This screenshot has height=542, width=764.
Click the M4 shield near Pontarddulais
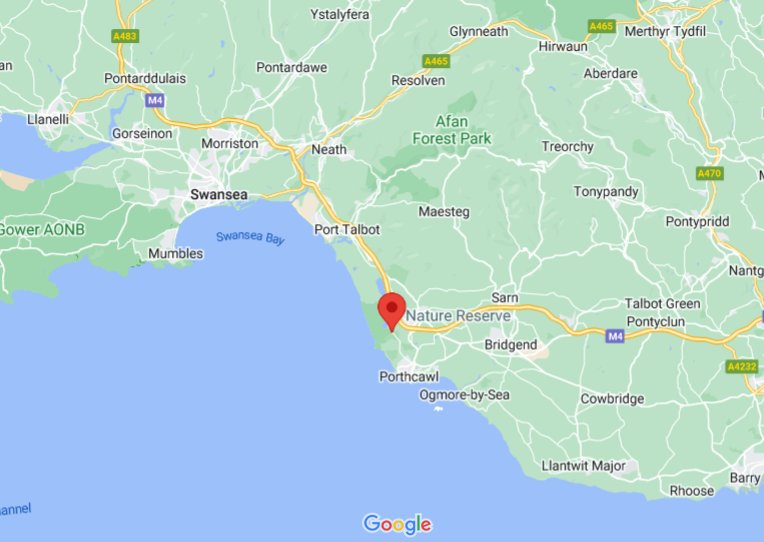(x=155, y=100)
